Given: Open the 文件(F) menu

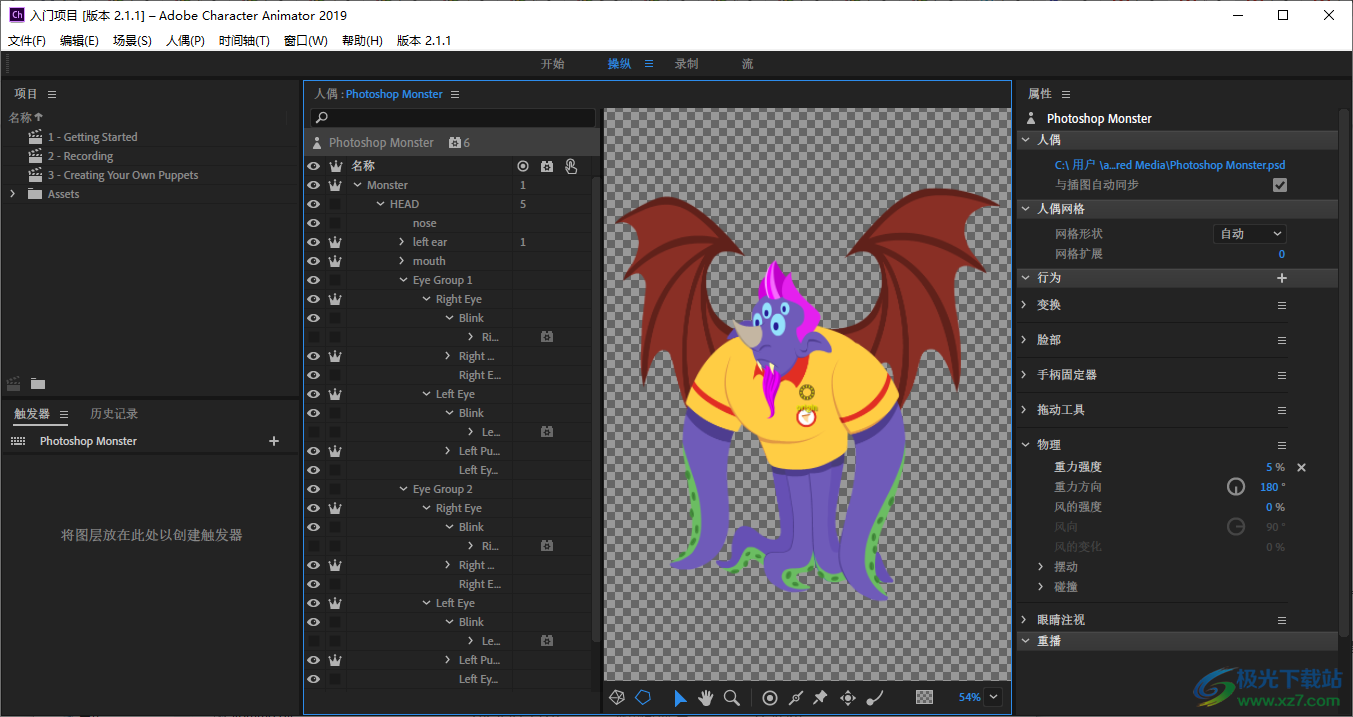Looking at the screenshot, I should click(x=27, y=41).
